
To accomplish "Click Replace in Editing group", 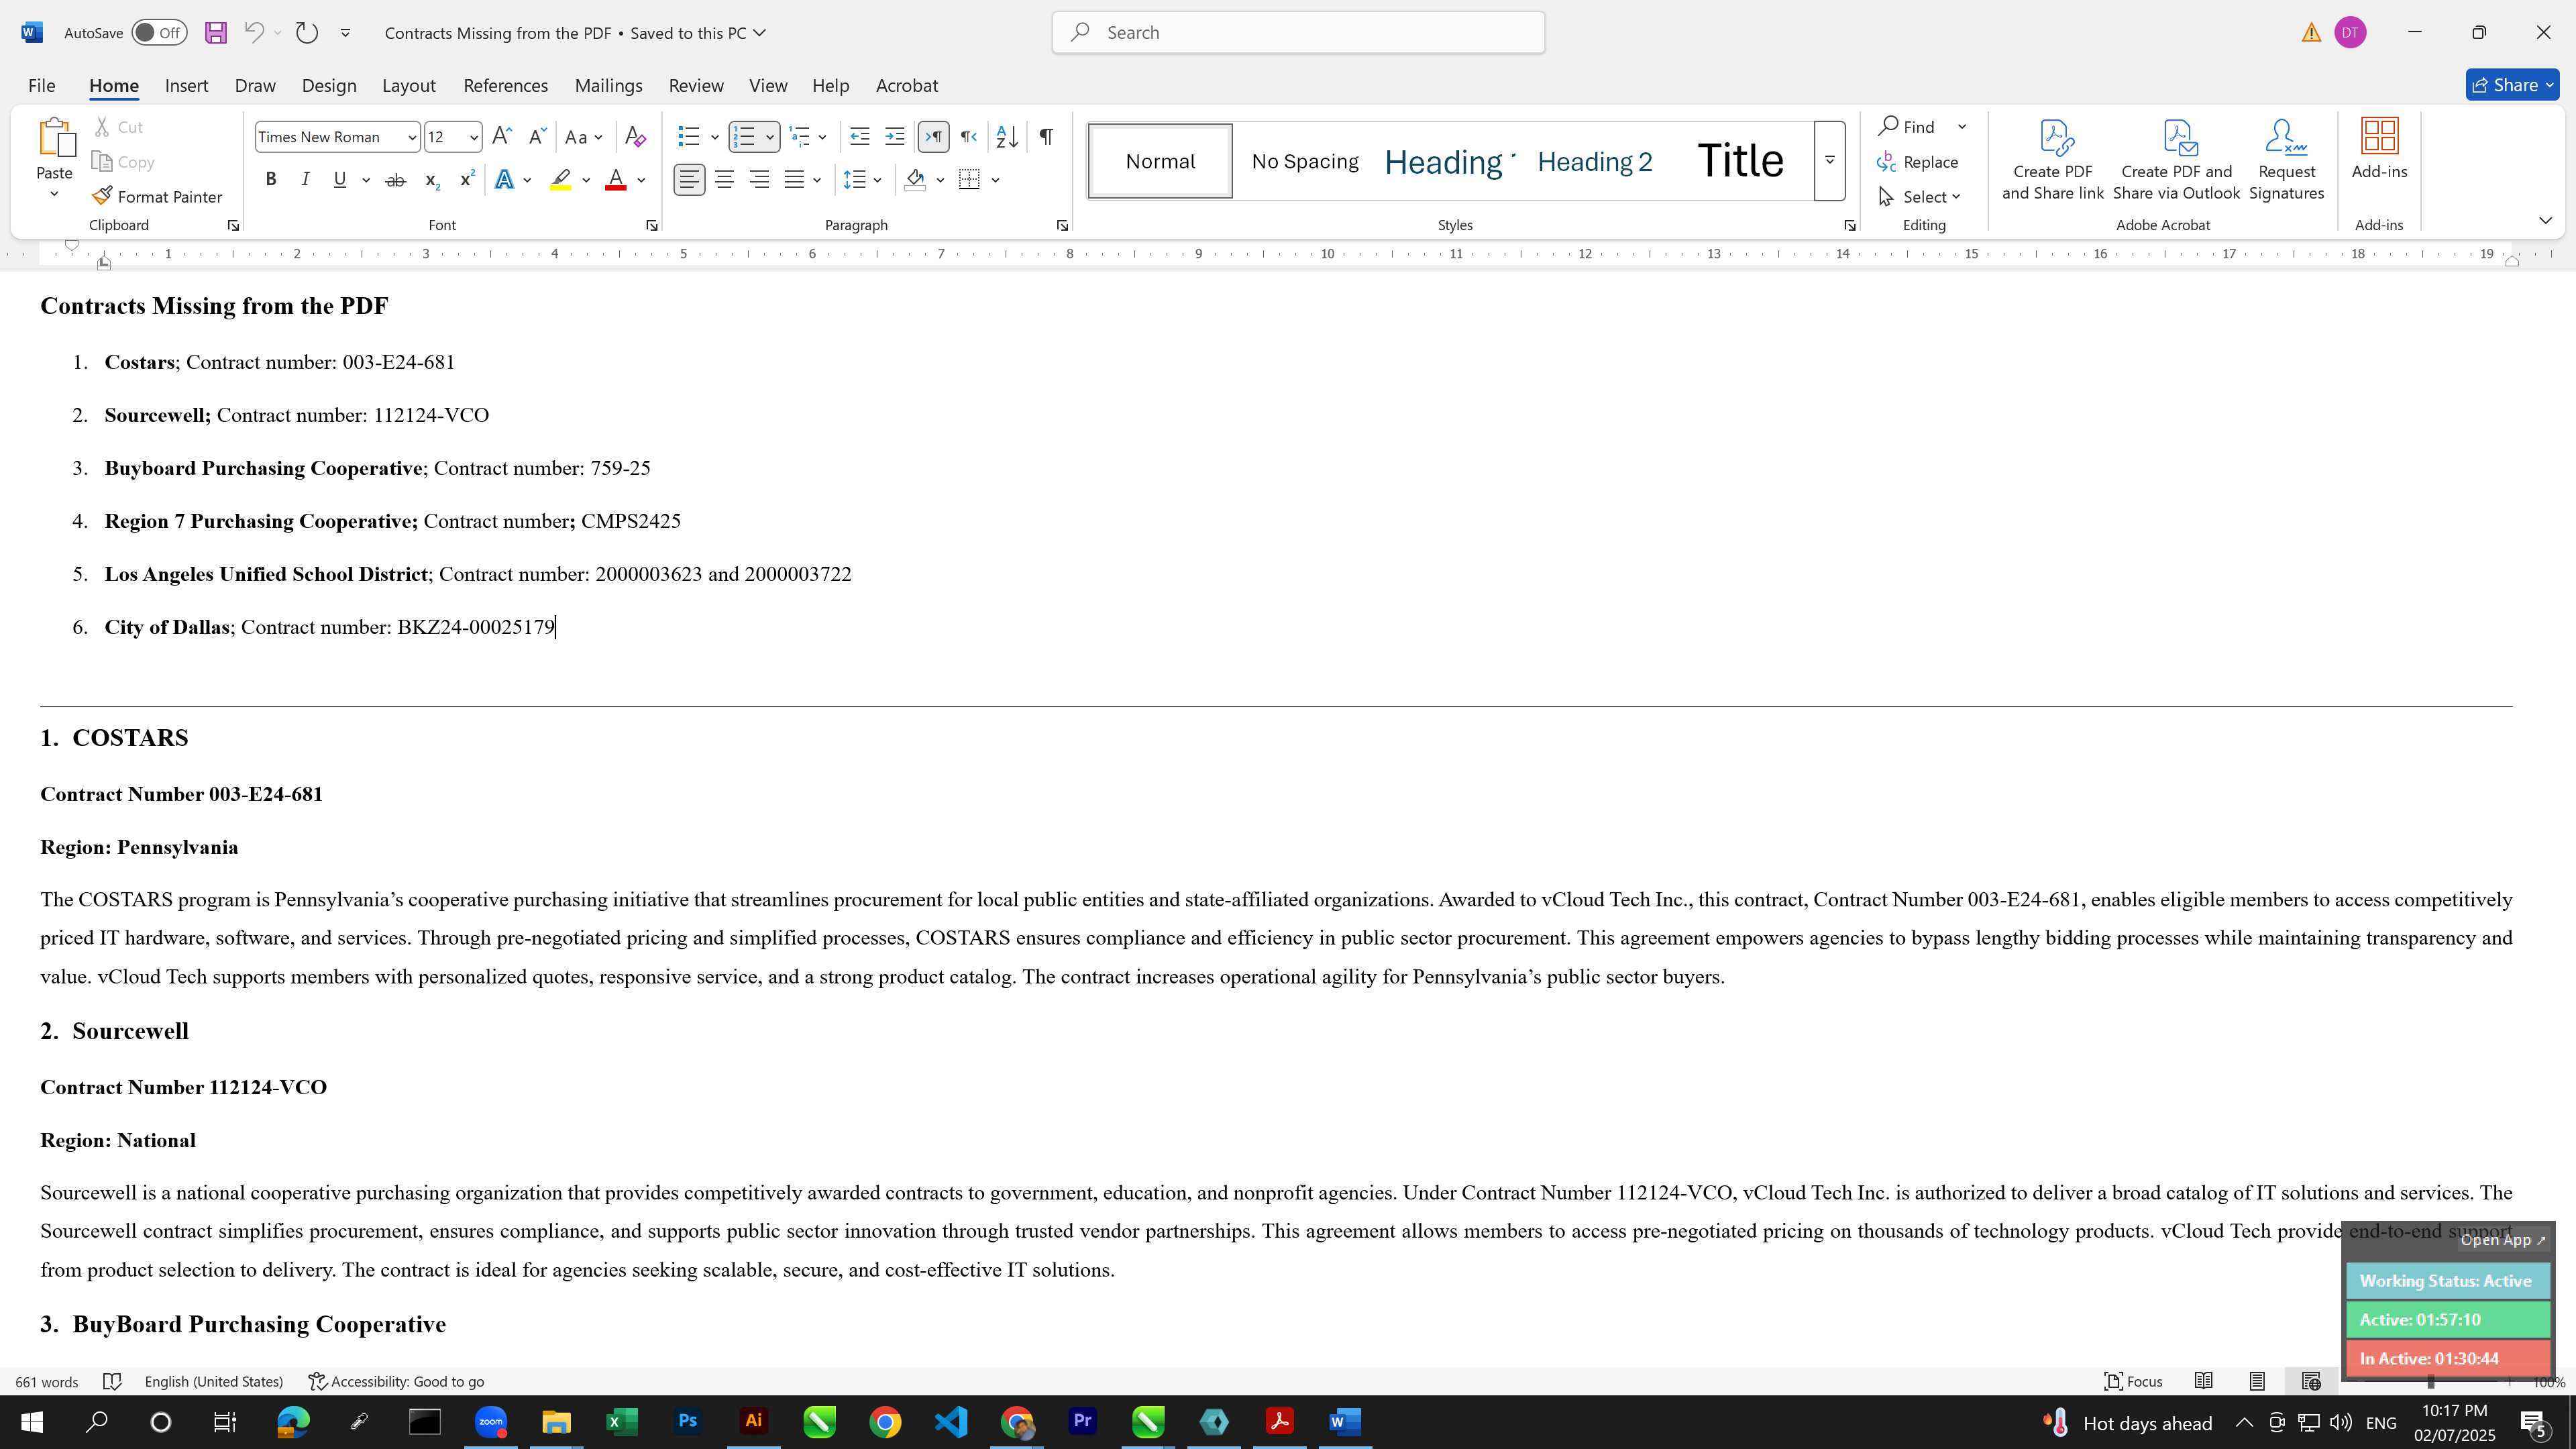I will (x=1918, y=162).
